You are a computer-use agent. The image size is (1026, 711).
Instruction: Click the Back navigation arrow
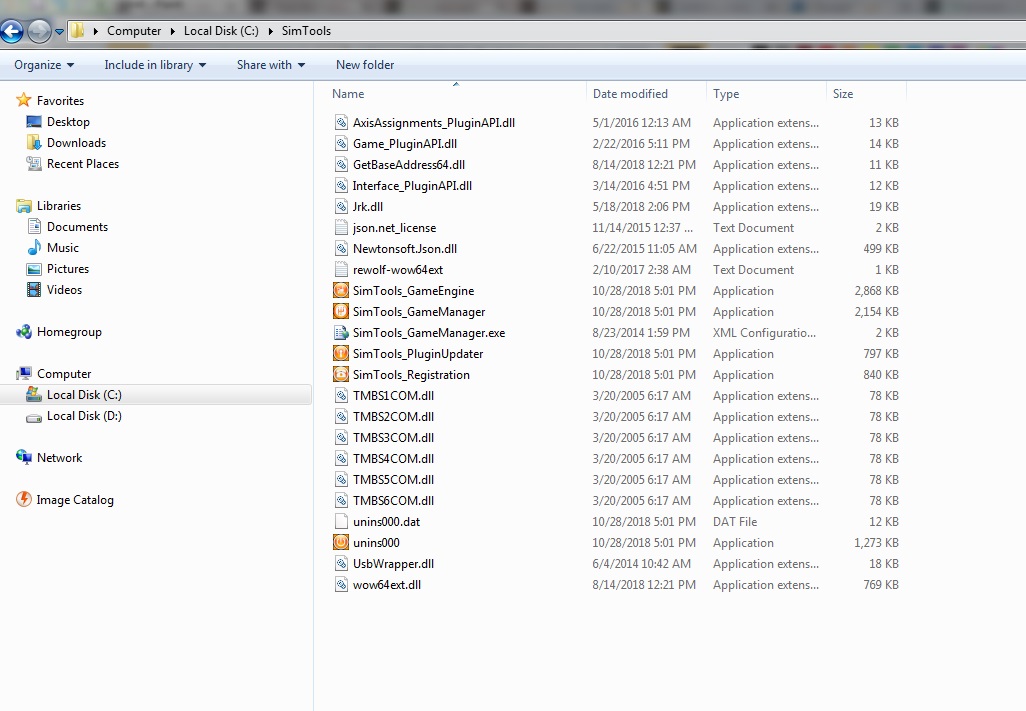[12, 31]
